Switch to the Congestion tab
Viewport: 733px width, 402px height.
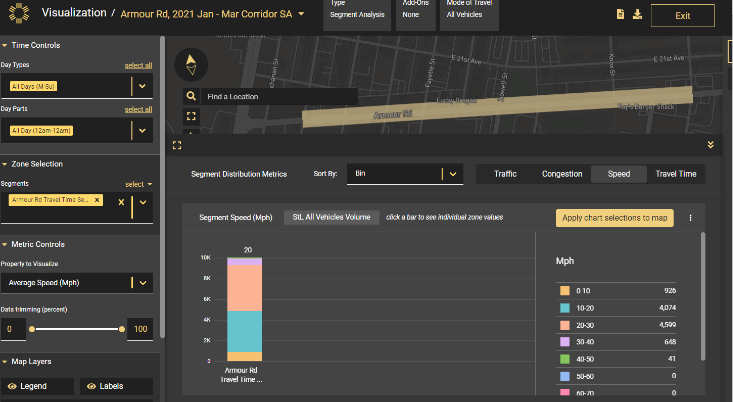562,174
